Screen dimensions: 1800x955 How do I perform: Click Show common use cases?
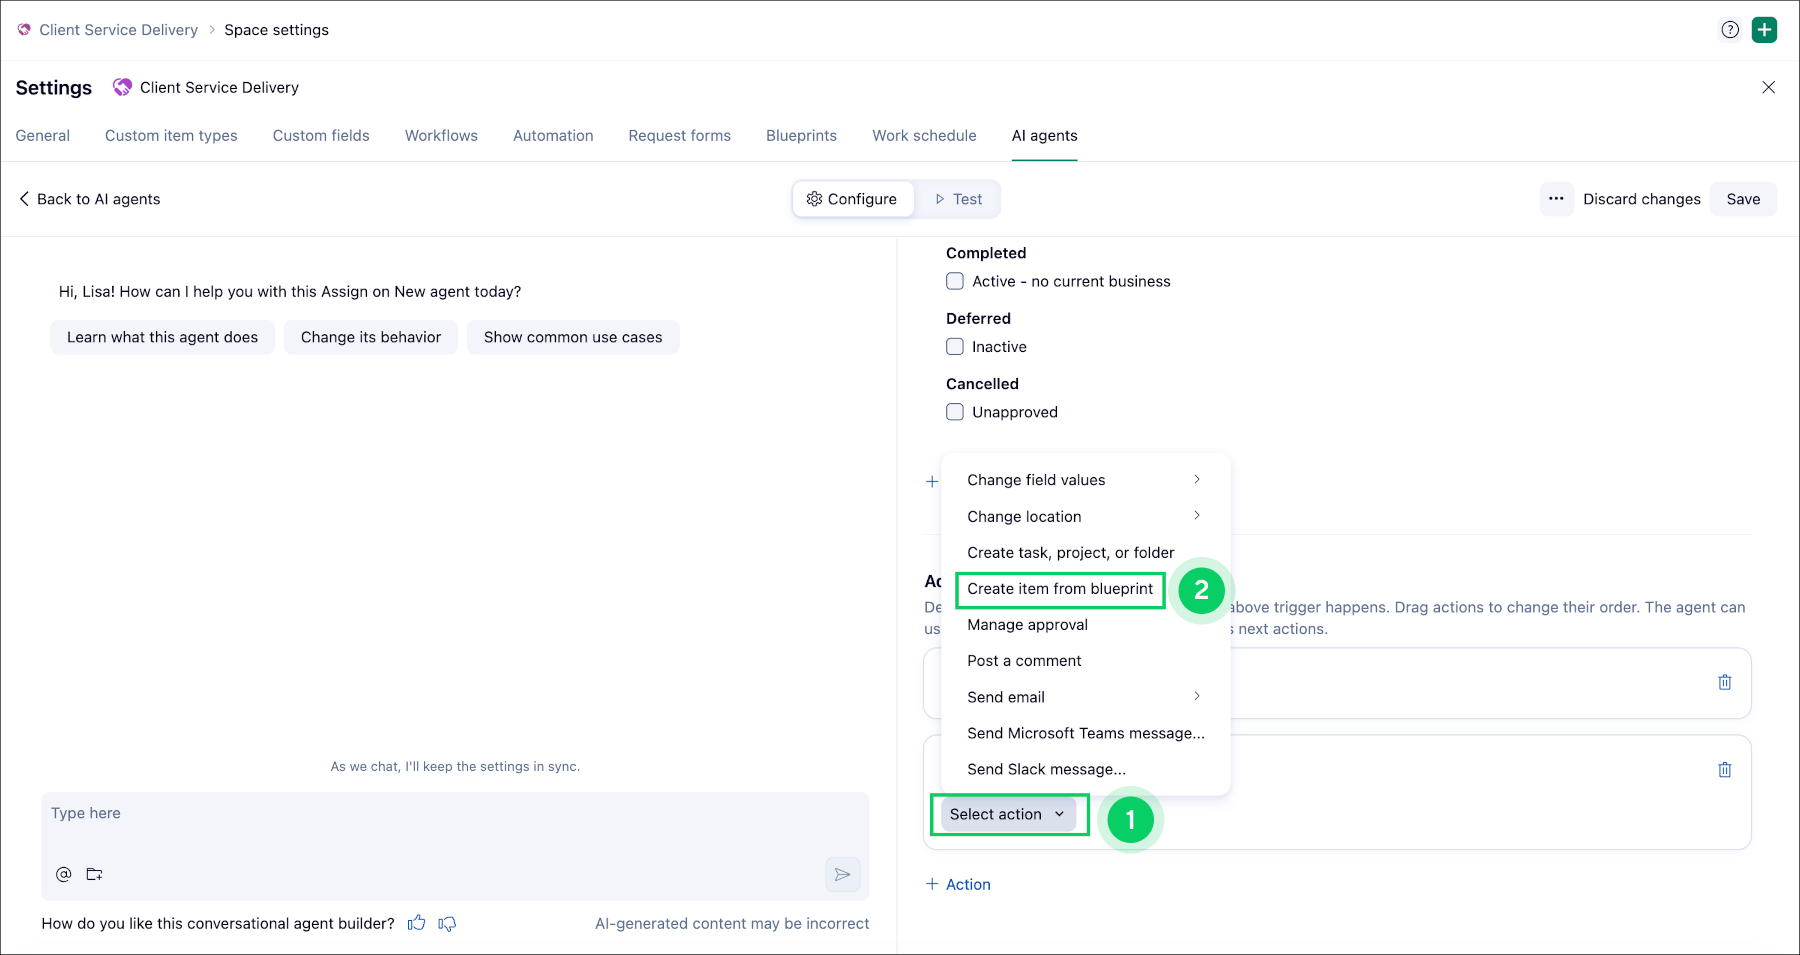[573, 337]
